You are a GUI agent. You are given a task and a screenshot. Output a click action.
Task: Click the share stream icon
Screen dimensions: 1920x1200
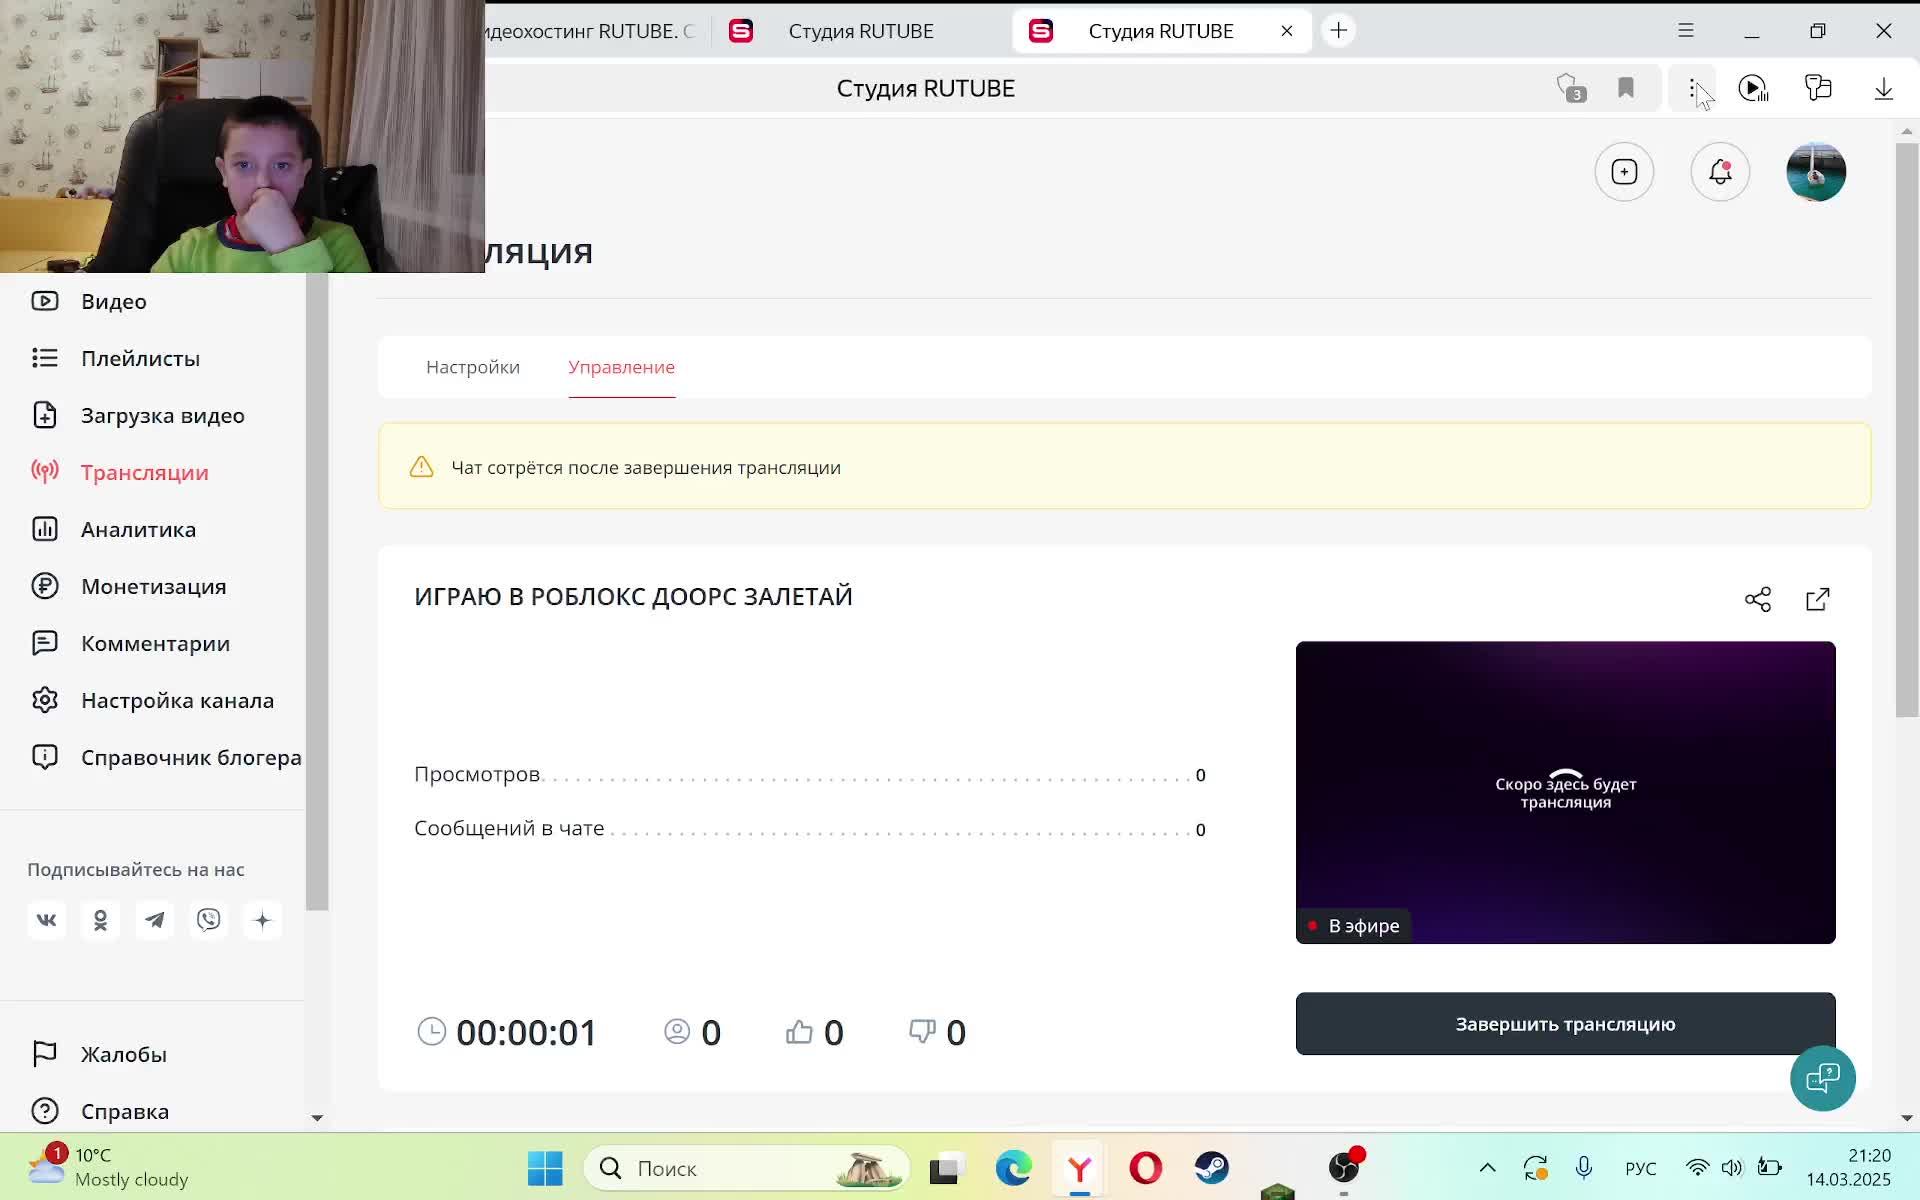point(1757,599)
